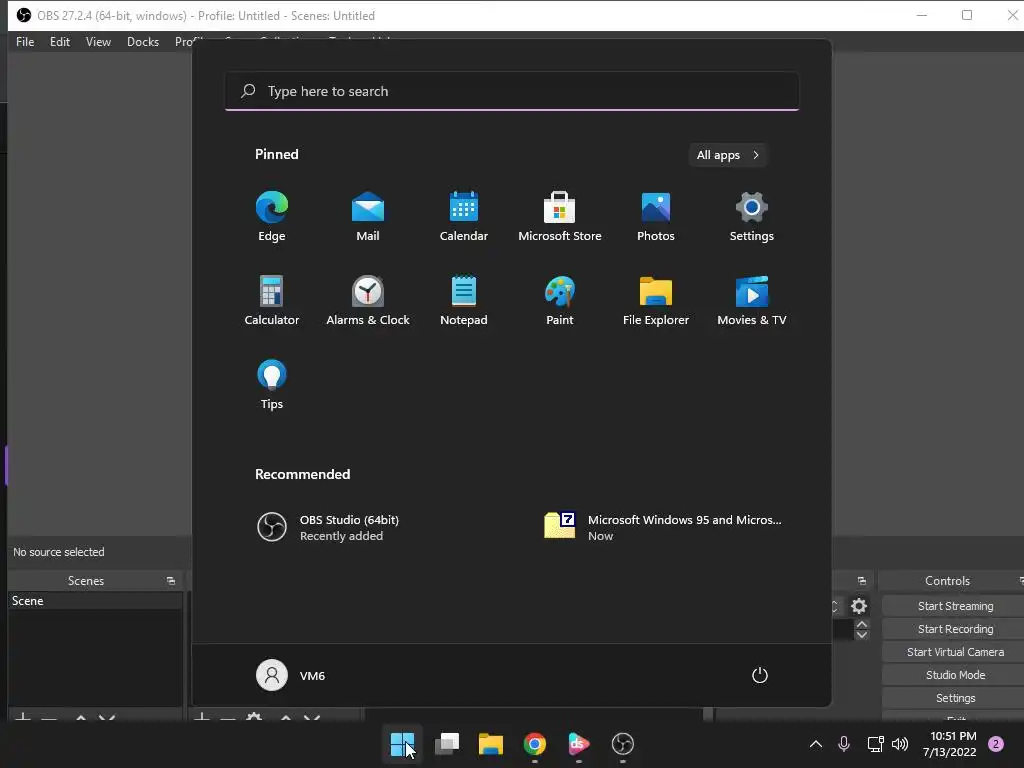1024x768 pixels.
Task: Show hidden system tray icons
Action: [816, 744]
